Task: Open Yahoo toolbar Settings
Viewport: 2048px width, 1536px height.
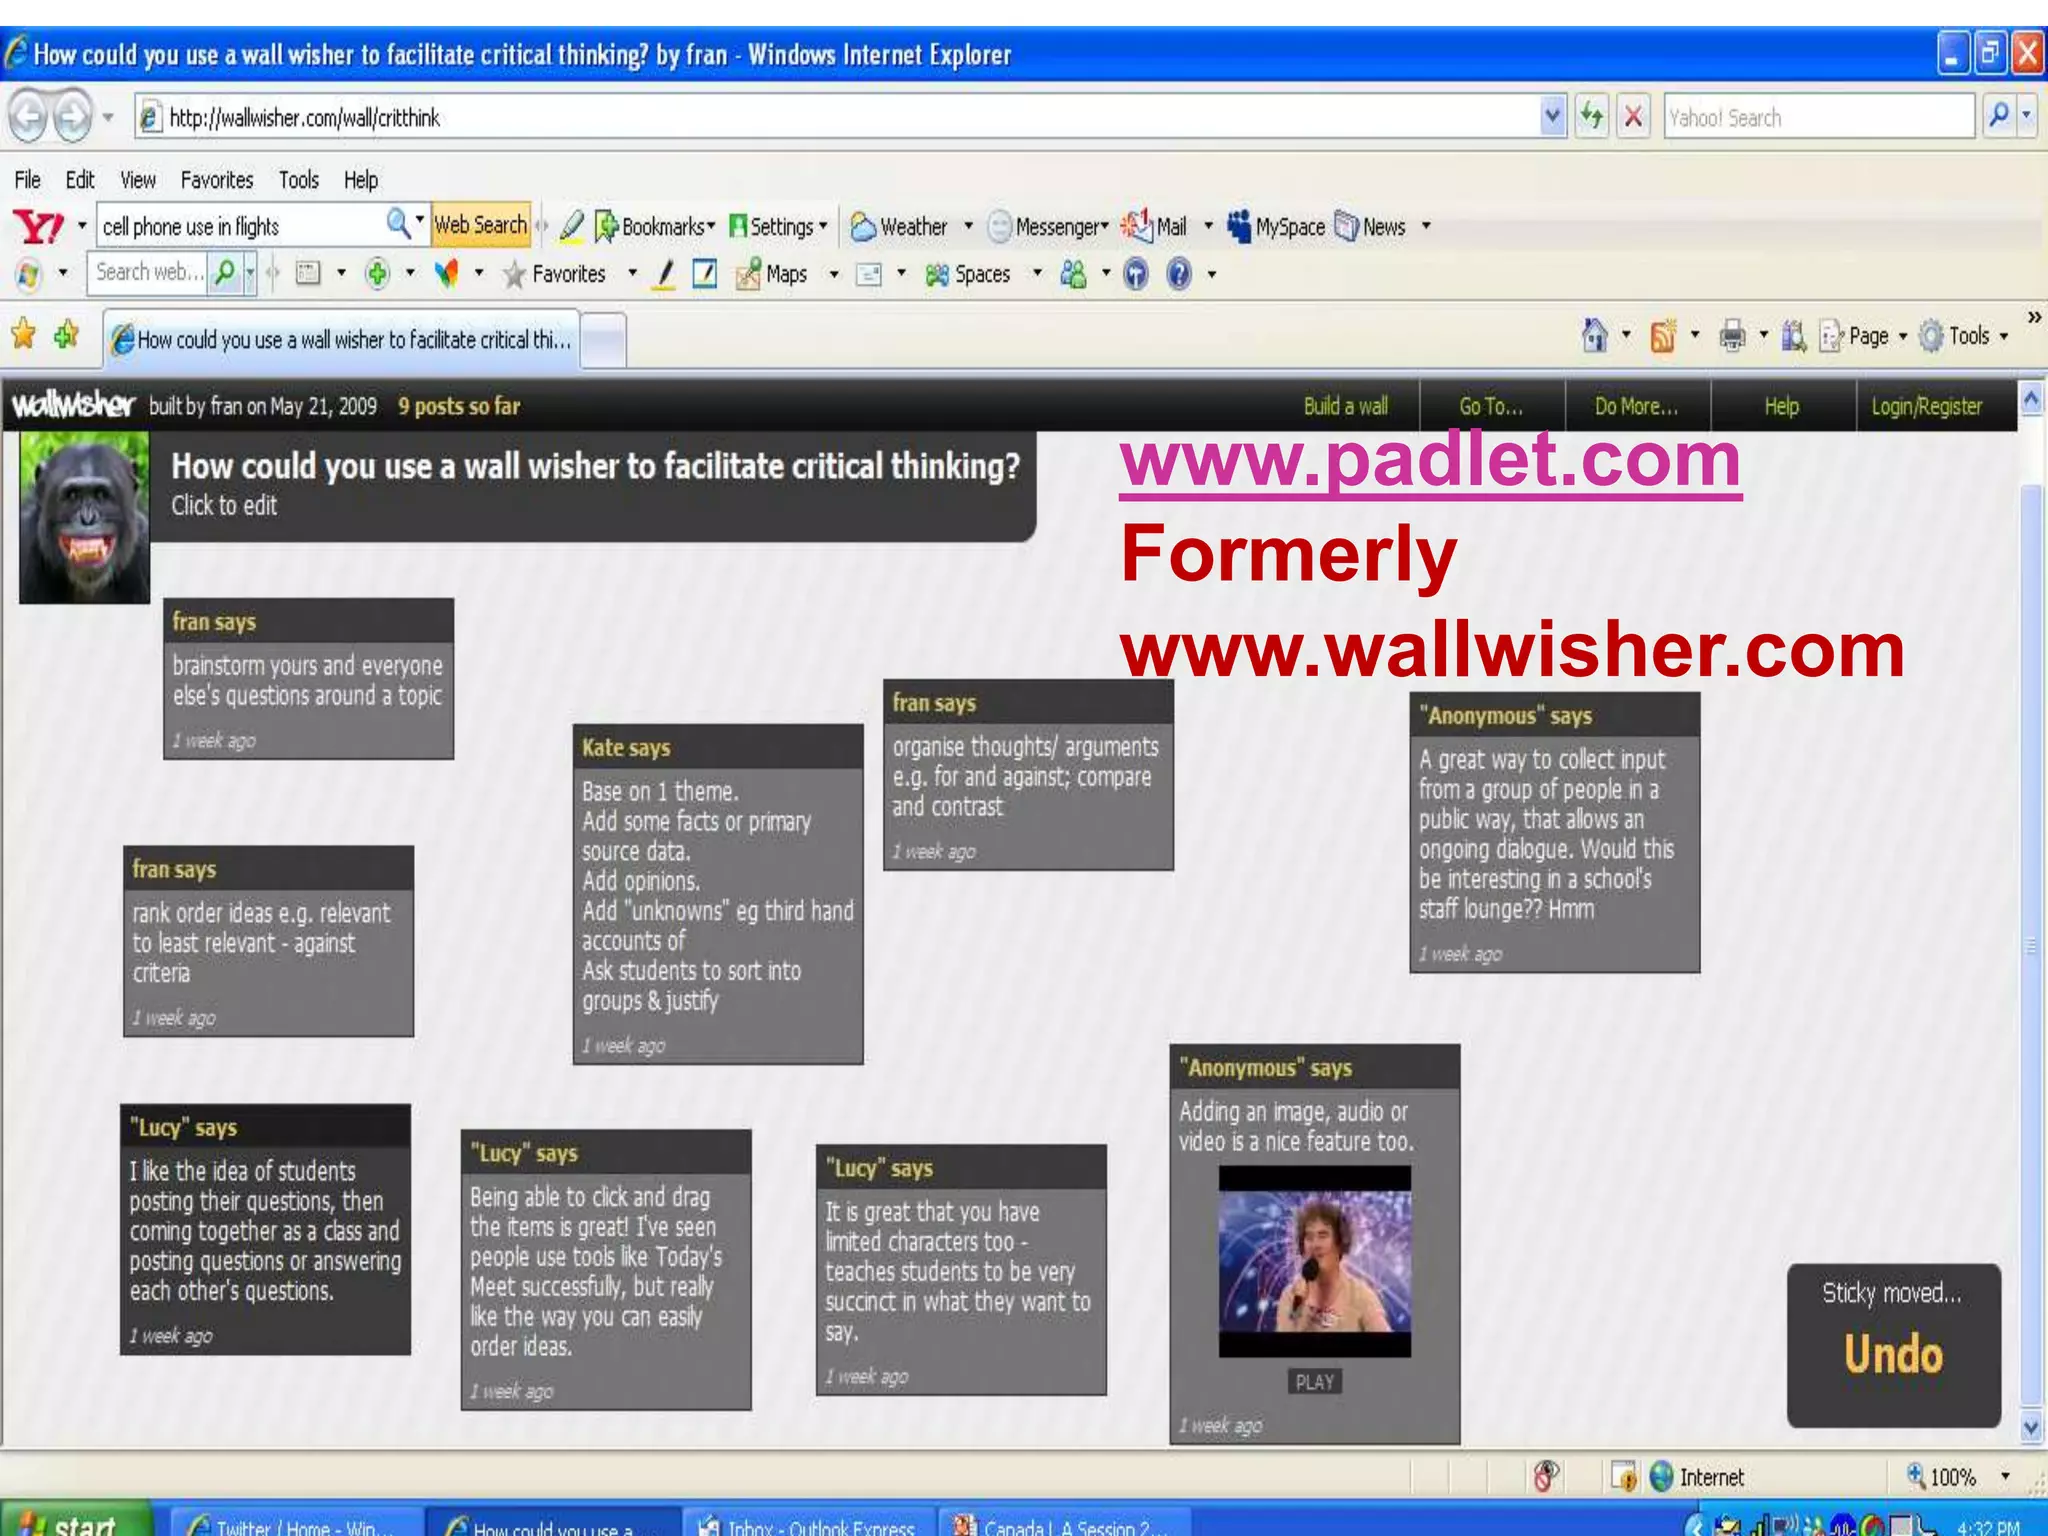Action: coord(778,227)
